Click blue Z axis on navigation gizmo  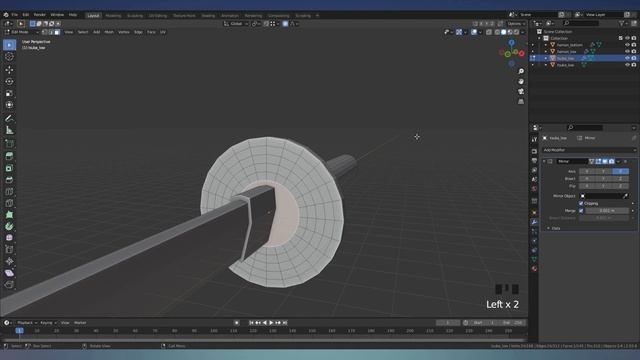coord(511,42)
